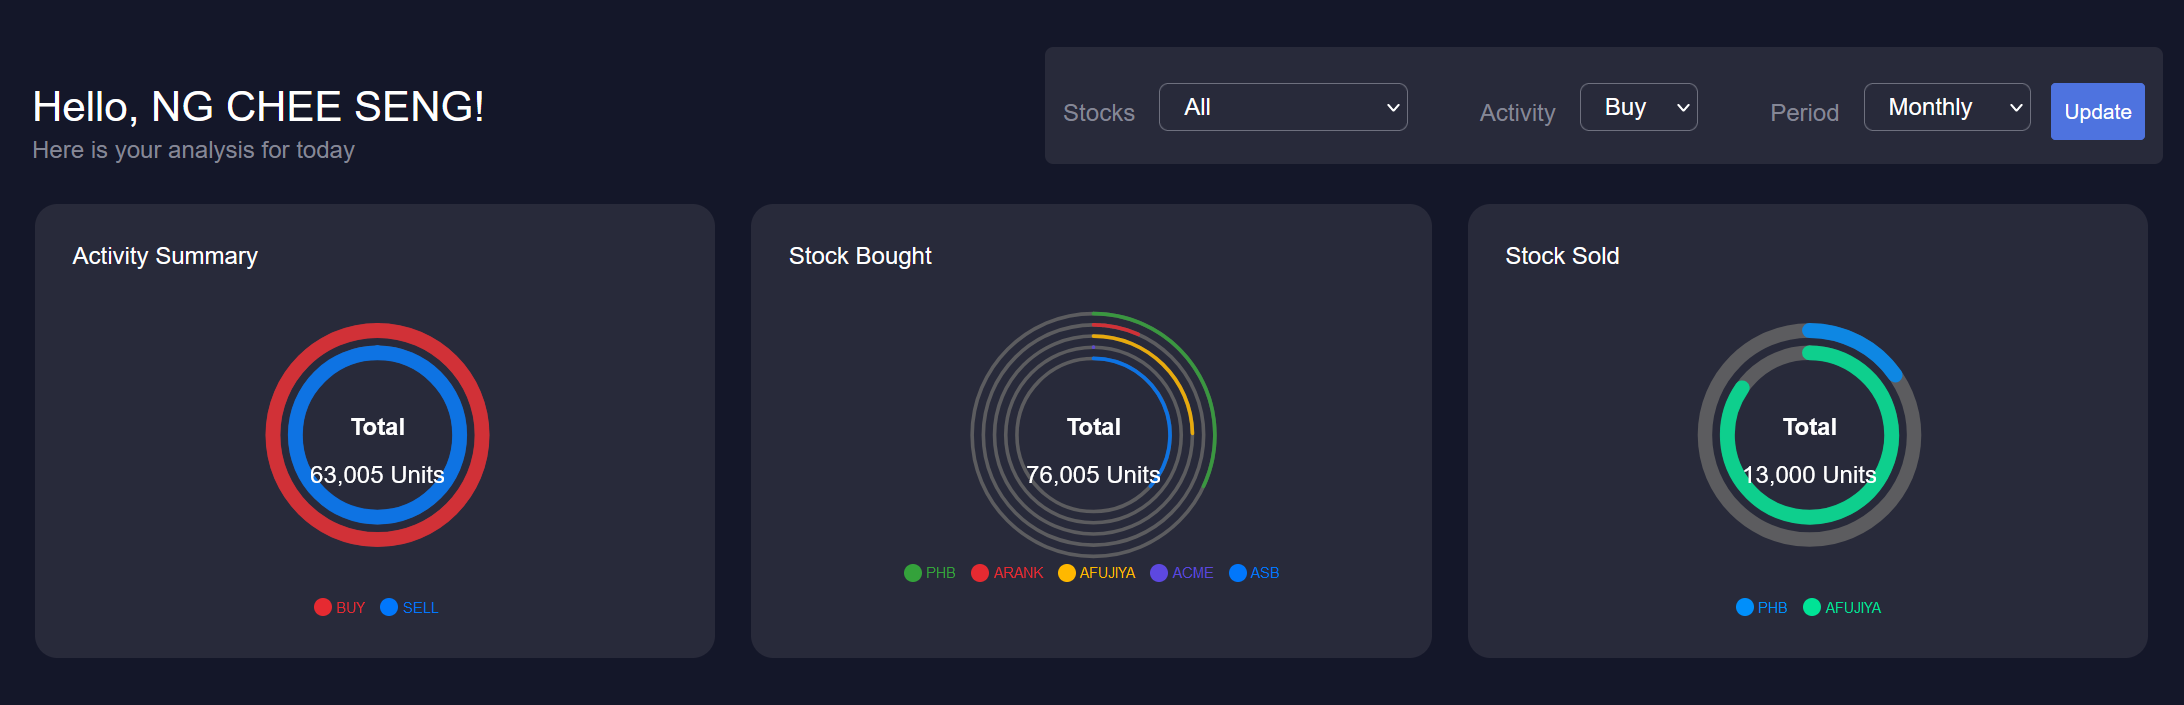Click the blue ASB legend dot

(1238, 573)
